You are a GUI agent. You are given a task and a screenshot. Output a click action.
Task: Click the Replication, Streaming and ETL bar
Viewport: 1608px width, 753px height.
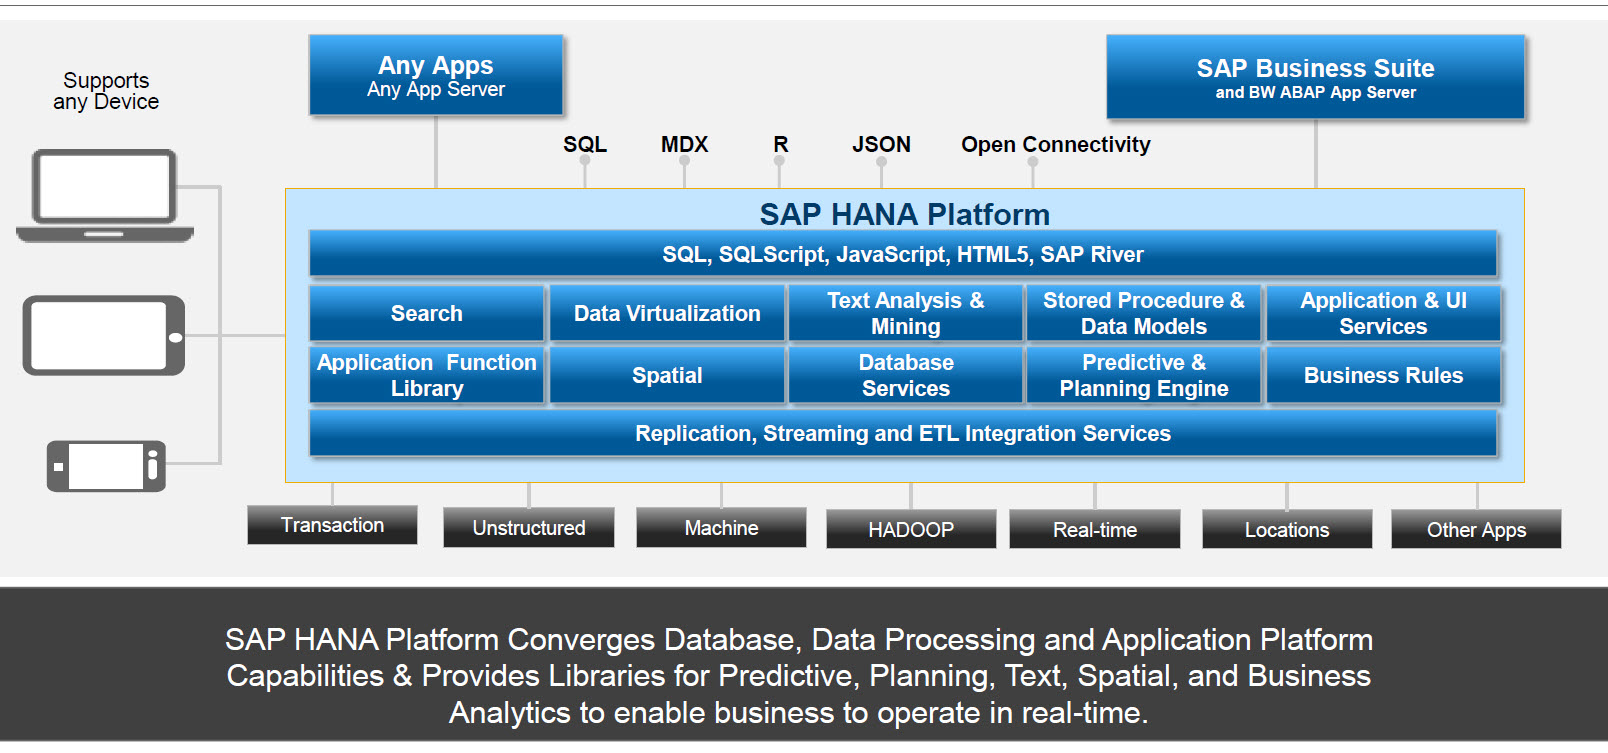[903, 433]
